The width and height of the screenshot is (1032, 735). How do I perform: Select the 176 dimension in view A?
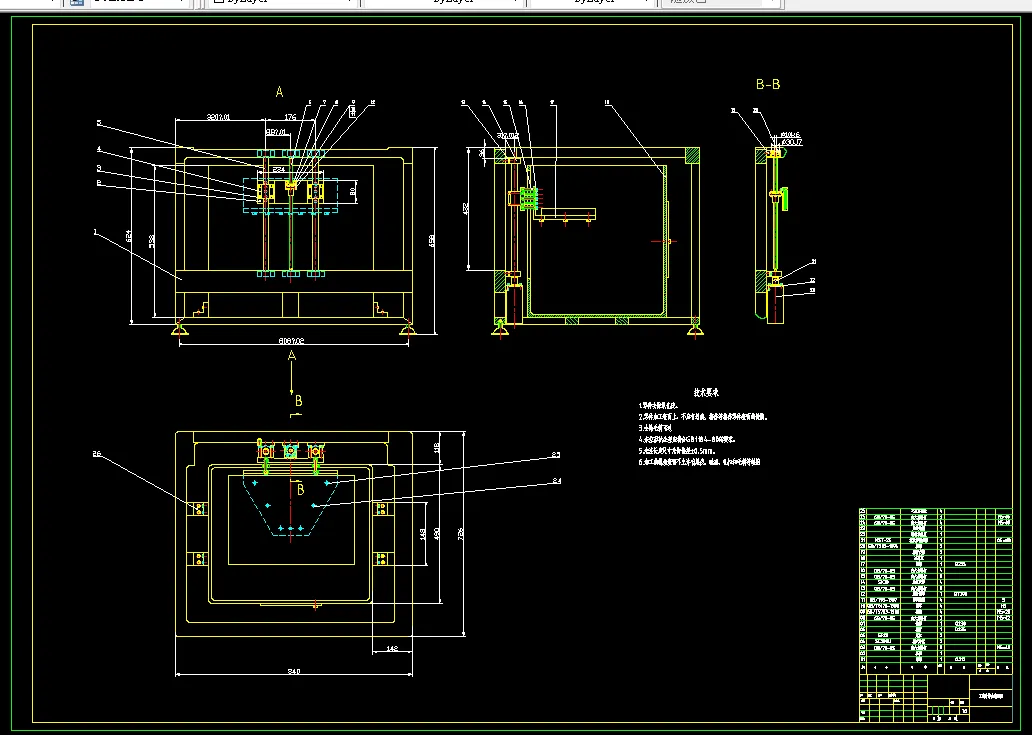coord(290,117)
